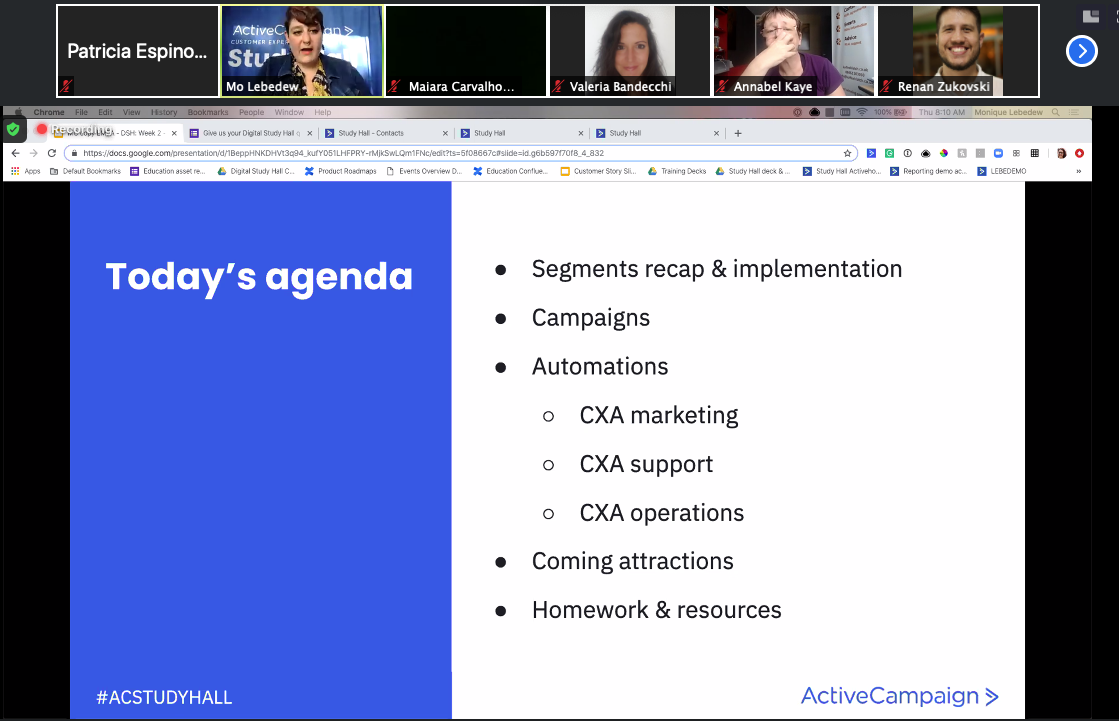The image size is (1119, 721).
Task: Select Mo Lebedew's video tile
Action: point(302,51)
